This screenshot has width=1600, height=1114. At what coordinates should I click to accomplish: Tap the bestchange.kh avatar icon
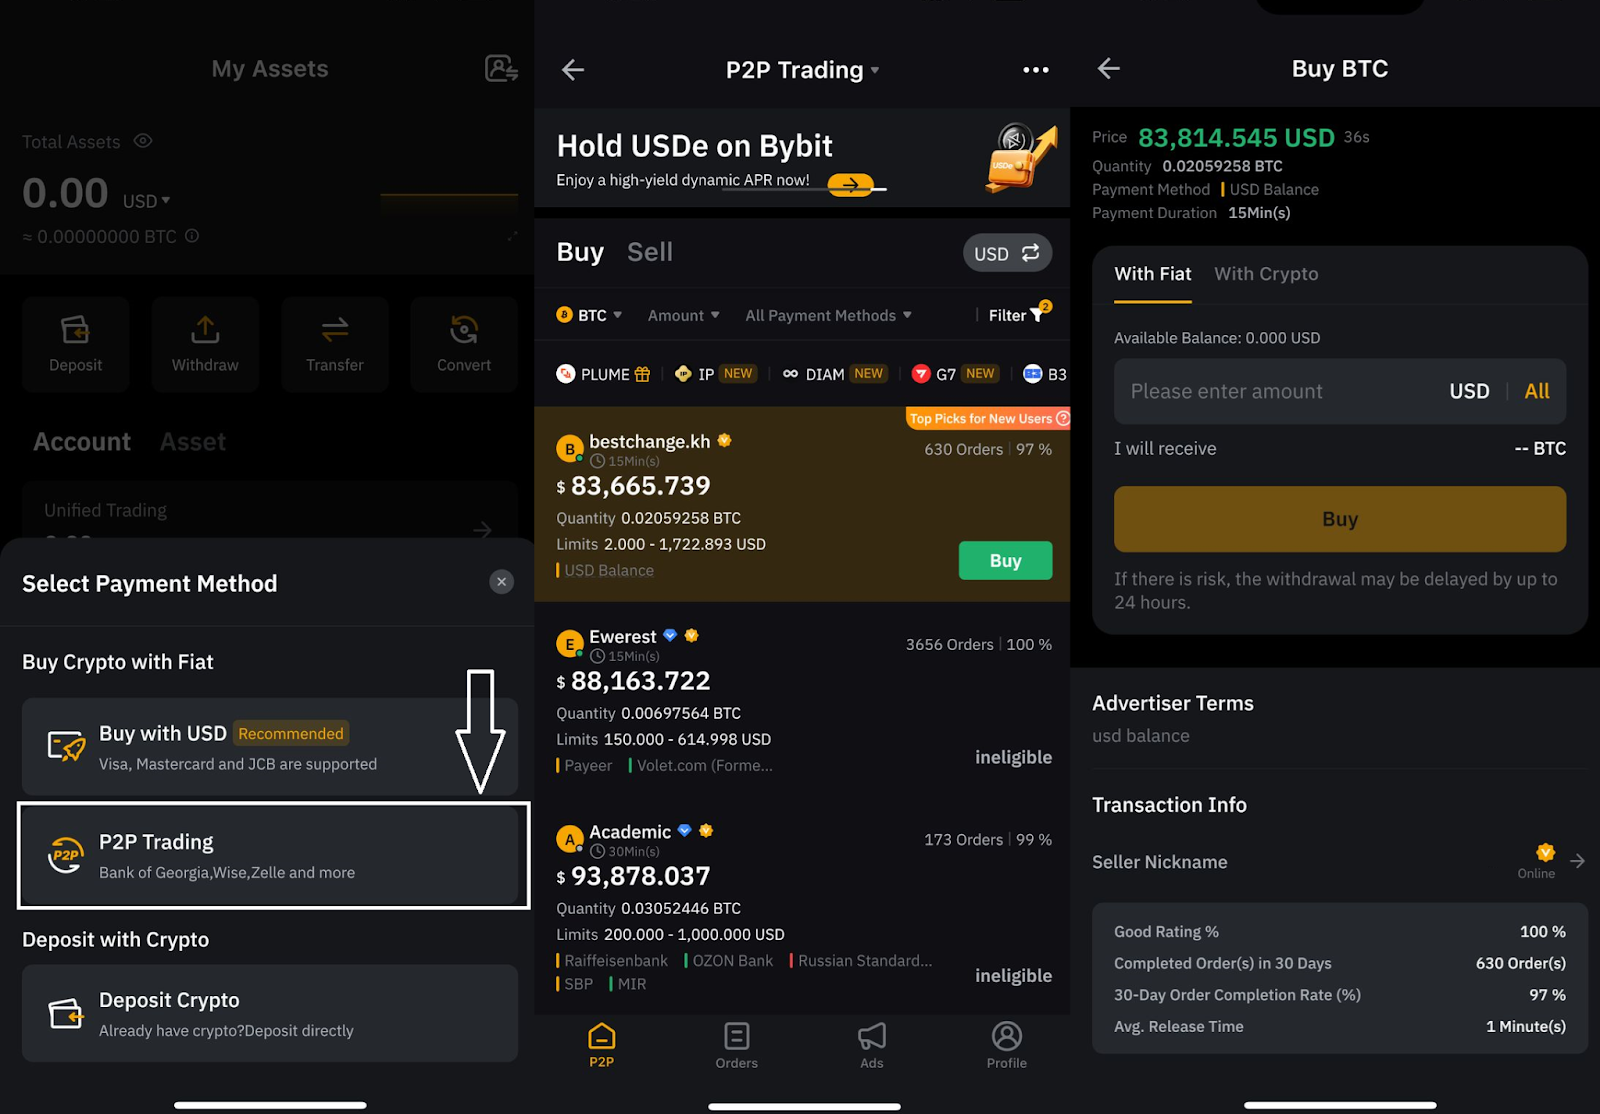(x=570, y=449)
